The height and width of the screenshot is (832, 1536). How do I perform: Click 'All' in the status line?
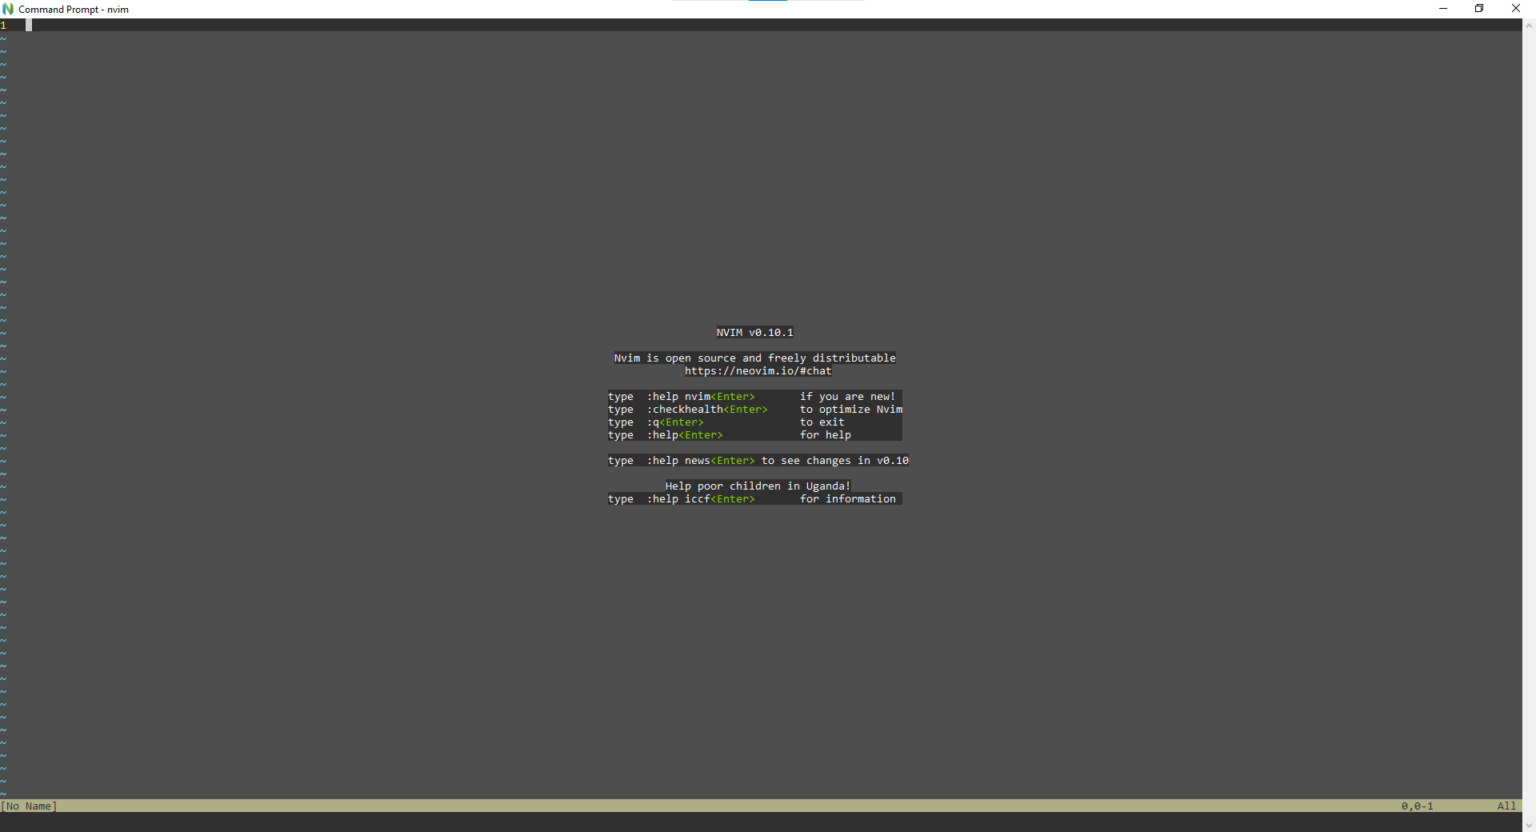click(x=1507, y=806)
